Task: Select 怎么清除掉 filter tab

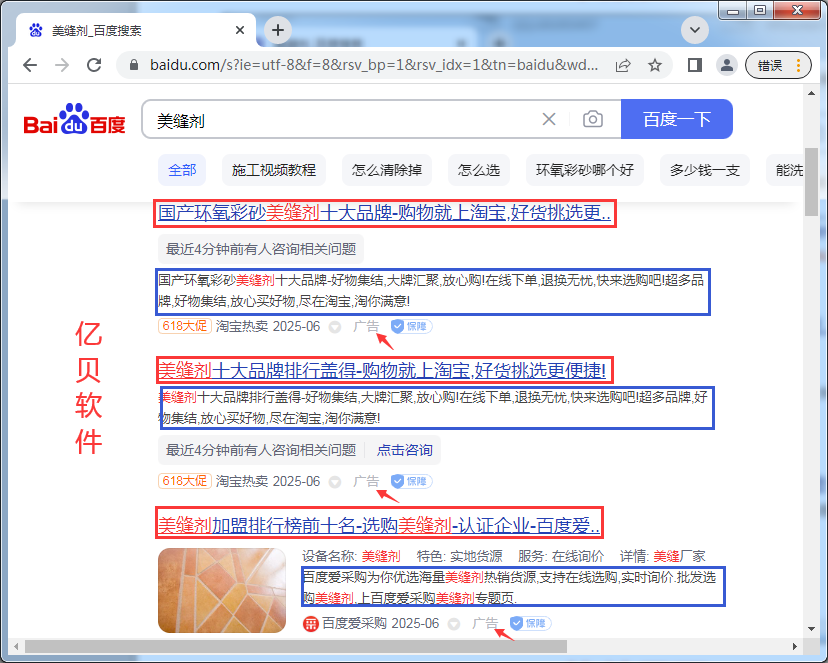Action: 387,170
